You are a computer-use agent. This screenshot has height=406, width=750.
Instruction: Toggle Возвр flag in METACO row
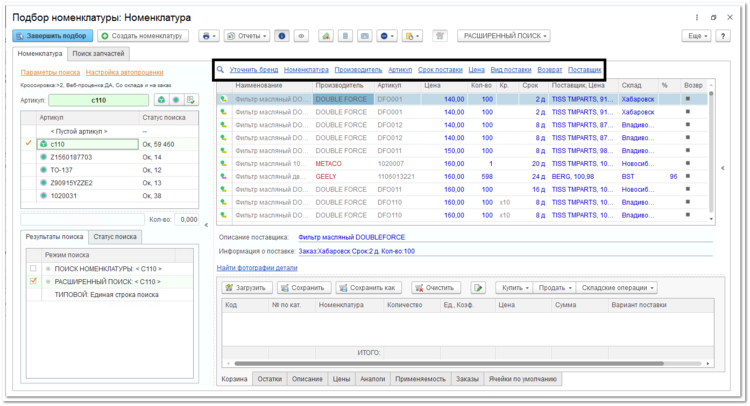(688, 163)
